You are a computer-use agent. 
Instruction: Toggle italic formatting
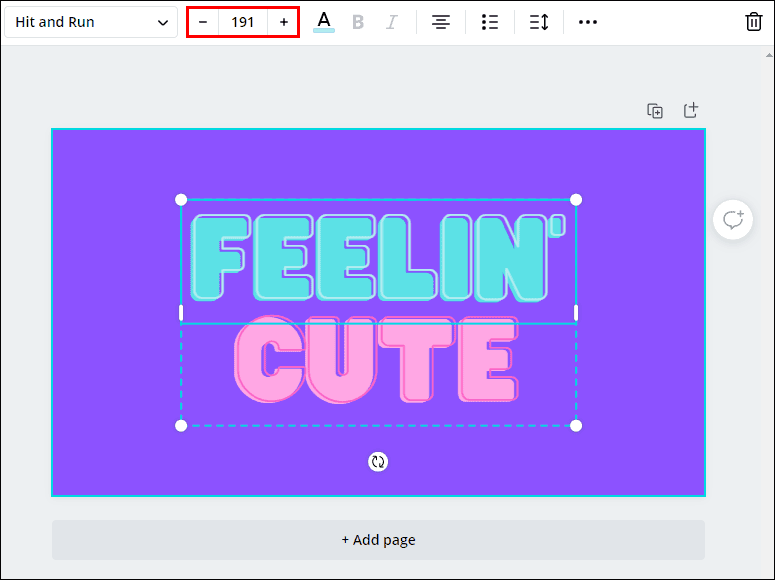(x=391, y=22)
